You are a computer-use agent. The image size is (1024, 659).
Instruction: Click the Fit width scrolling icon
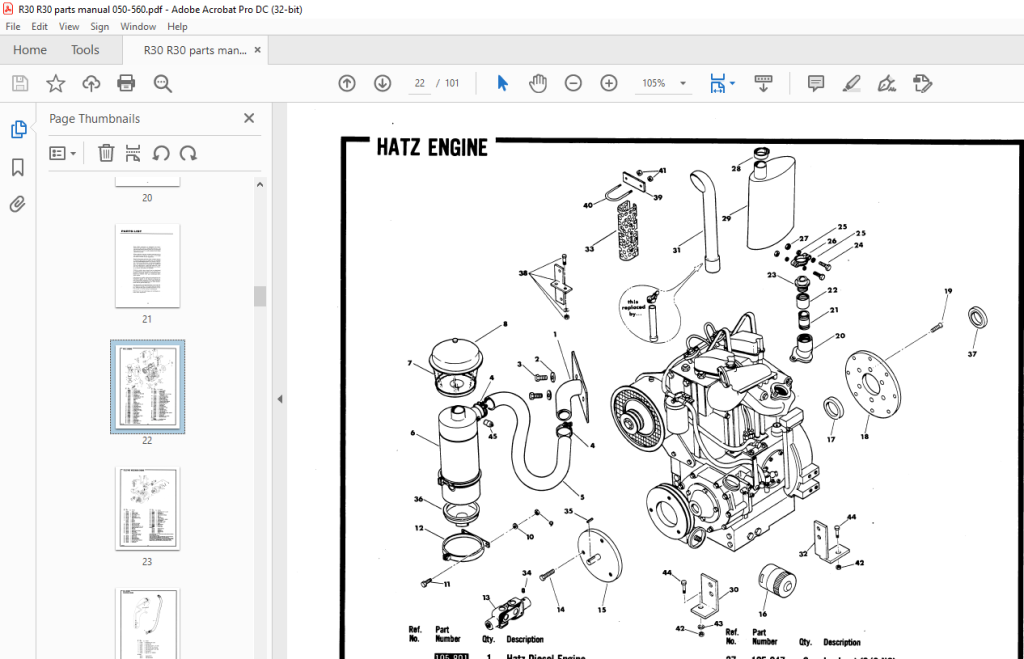[x=717, y=83]
